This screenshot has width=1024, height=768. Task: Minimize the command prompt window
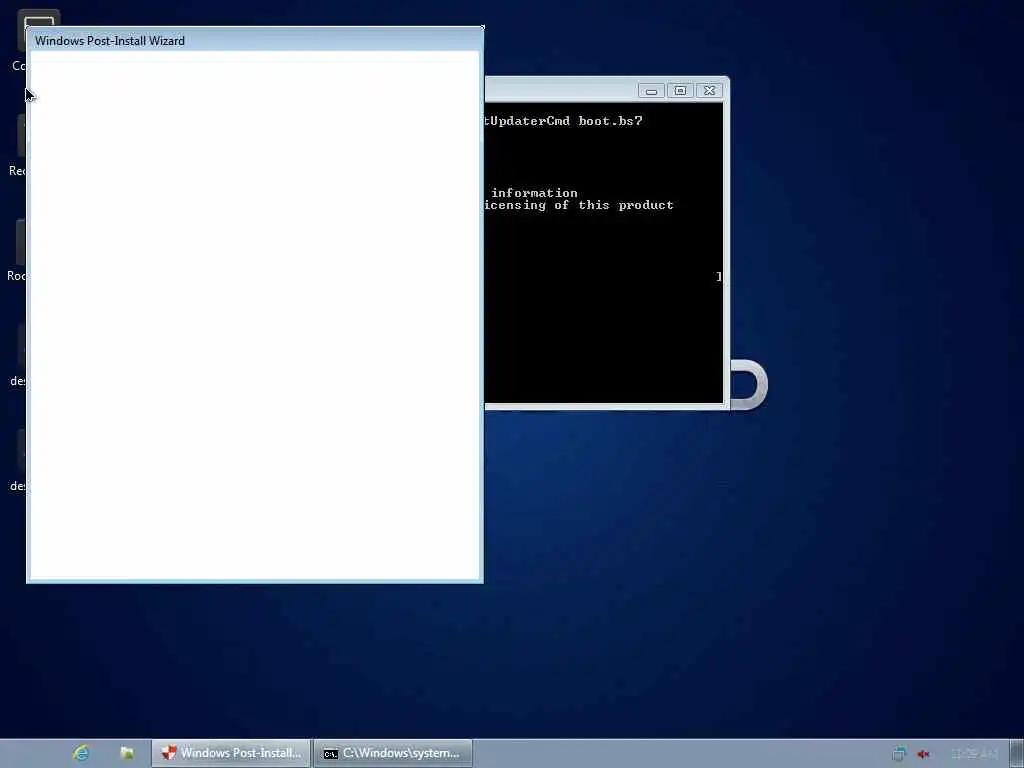point(651,91)
